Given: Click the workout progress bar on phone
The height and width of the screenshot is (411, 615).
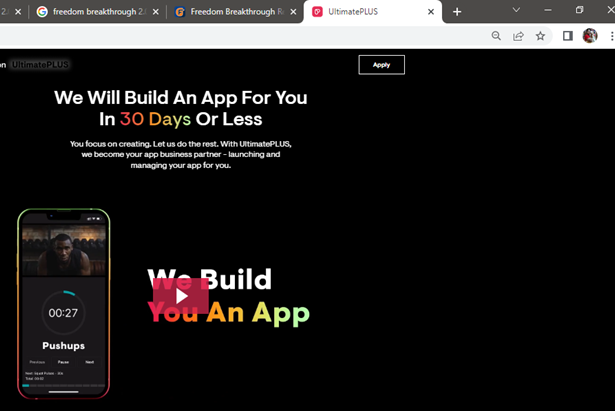Looking at the screenshot, I should pyautogui.click(x=64, y=386).
